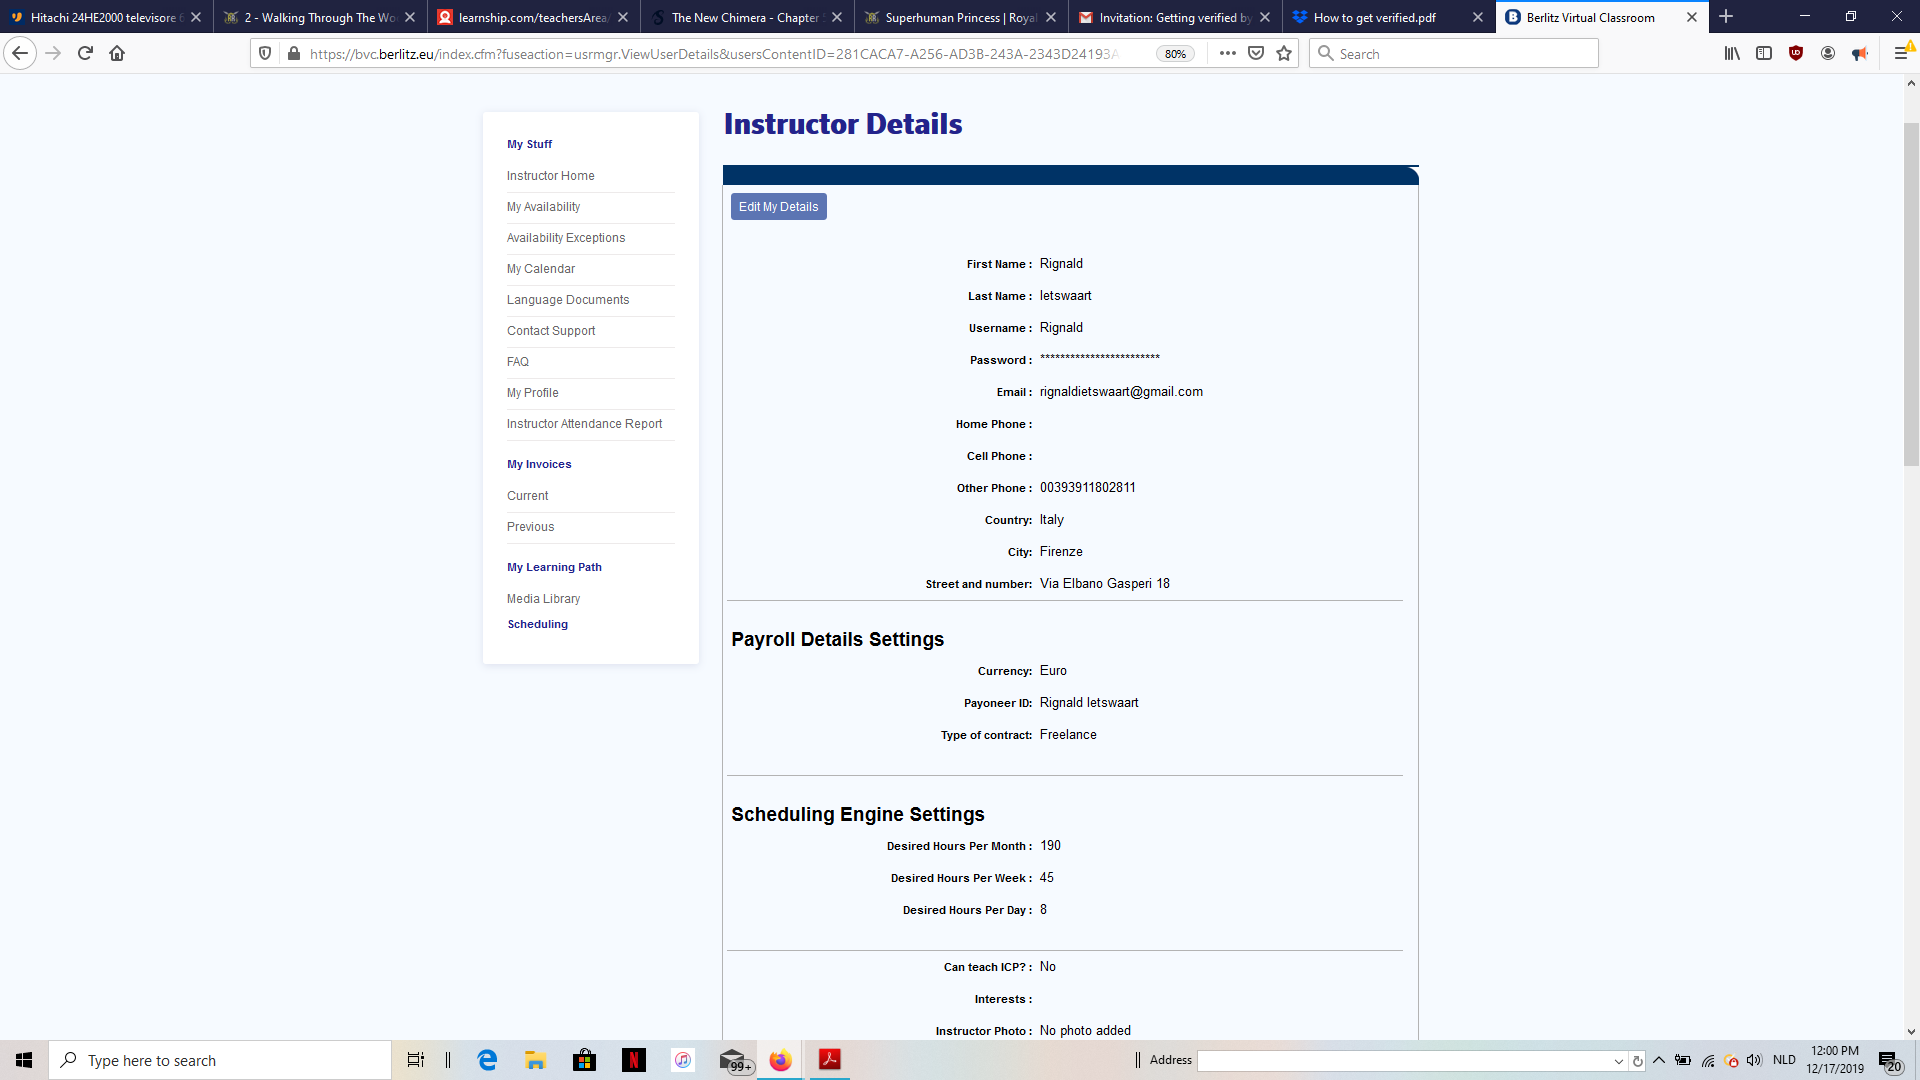Image resolution: width=1920 pixels, height=1080 pixels.
Task: Open the My Availability link
Action: coord(543,207)
